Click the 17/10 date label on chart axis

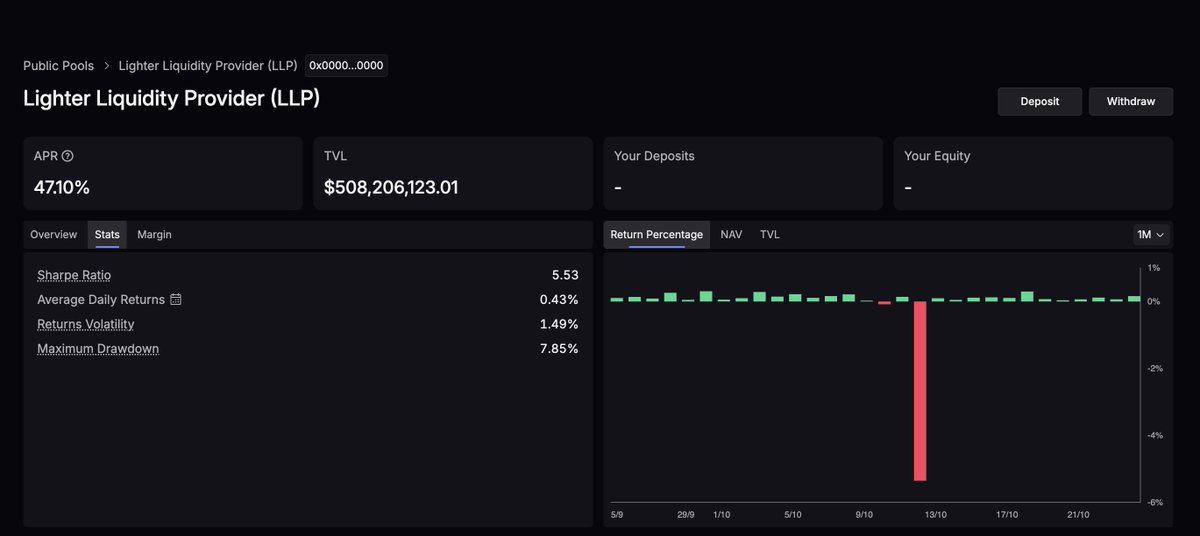1007,515
